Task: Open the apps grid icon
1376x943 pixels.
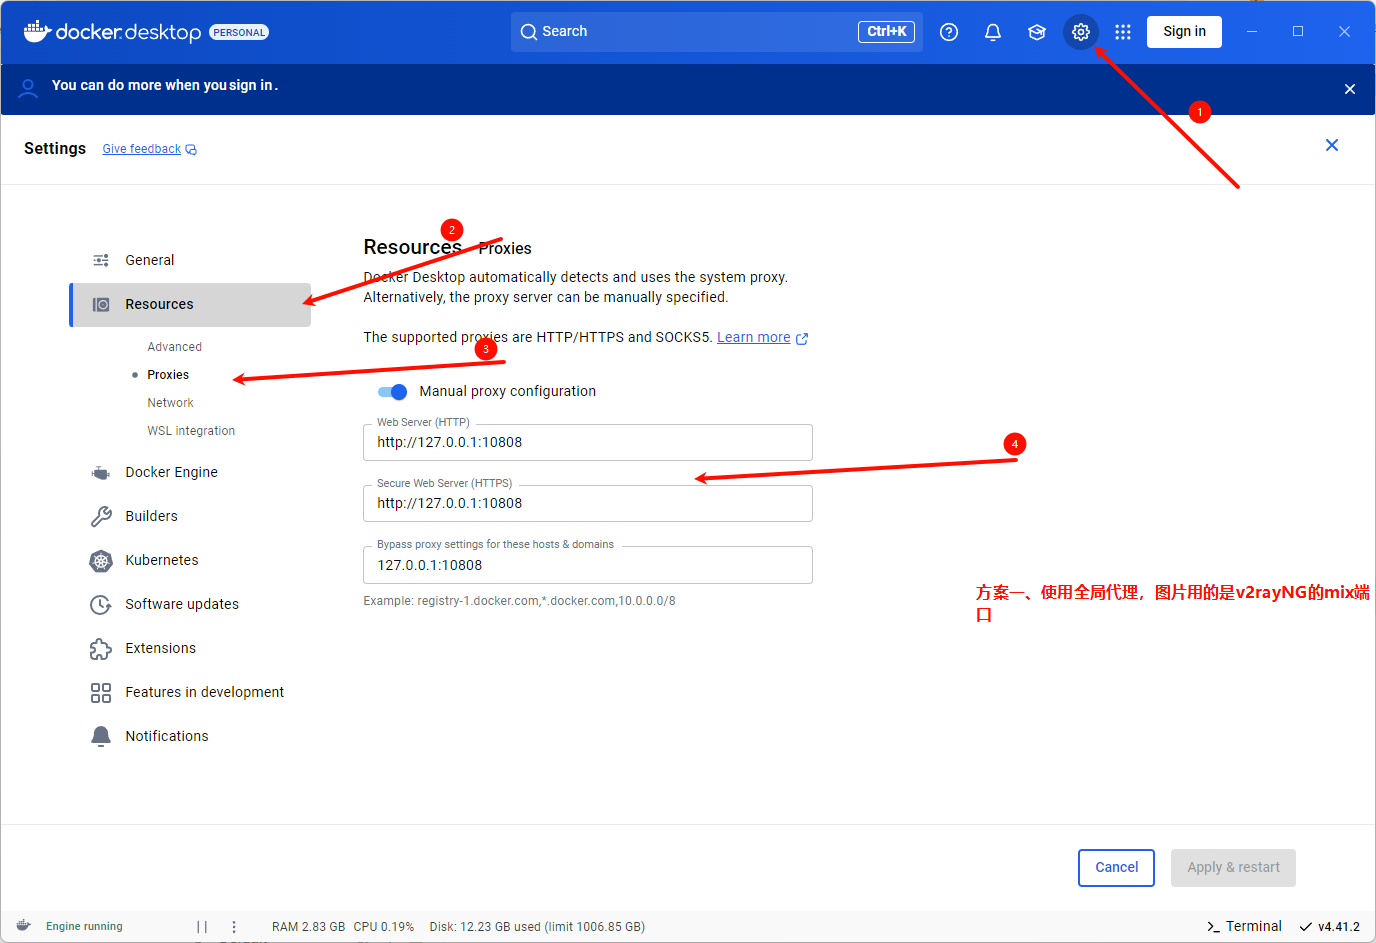Action: 1123,32
